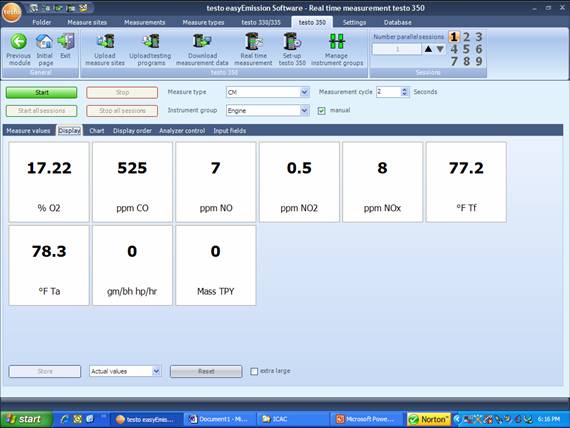Click the Mass TPY display tile

pyautogui.click(x=216, y=265)
